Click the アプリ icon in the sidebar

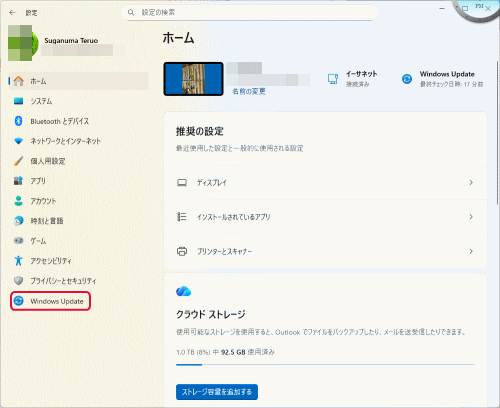pos(19,181)
